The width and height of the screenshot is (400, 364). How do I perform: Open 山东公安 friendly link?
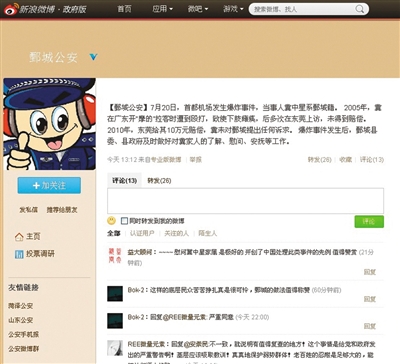click(21, 320)
